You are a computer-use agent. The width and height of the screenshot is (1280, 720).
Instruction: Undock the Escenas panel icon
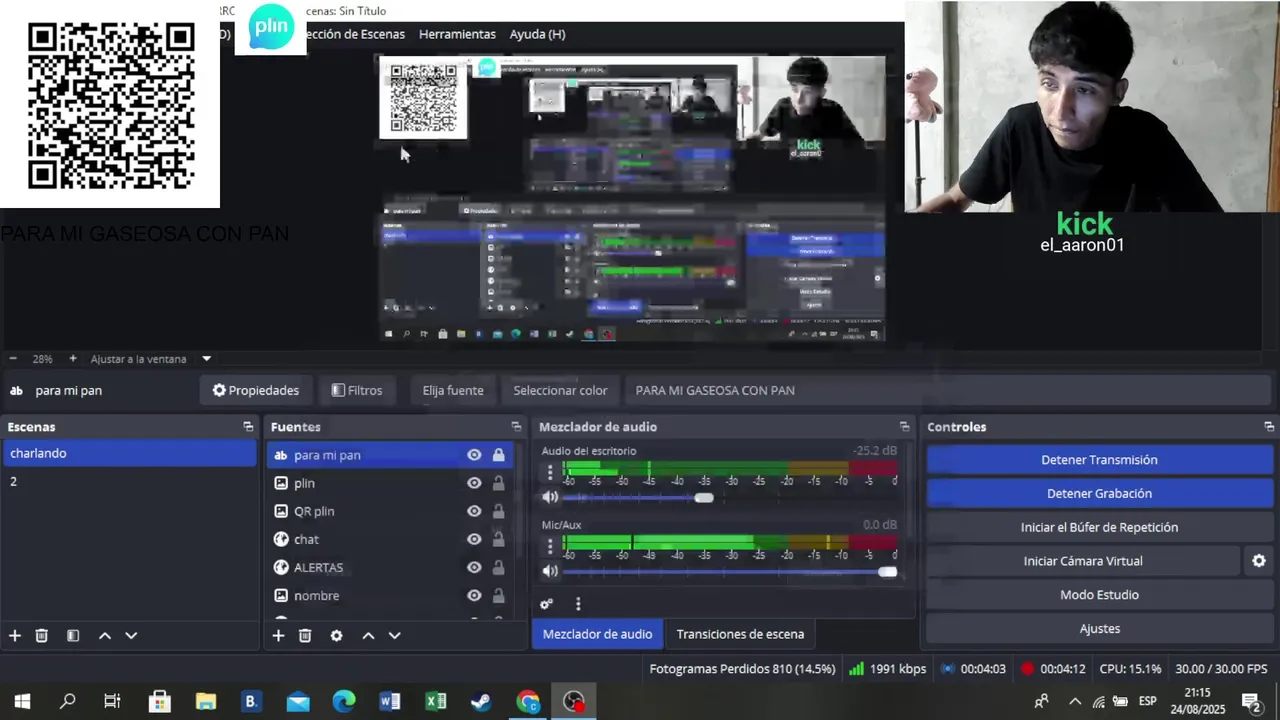(x=248, y=427)
